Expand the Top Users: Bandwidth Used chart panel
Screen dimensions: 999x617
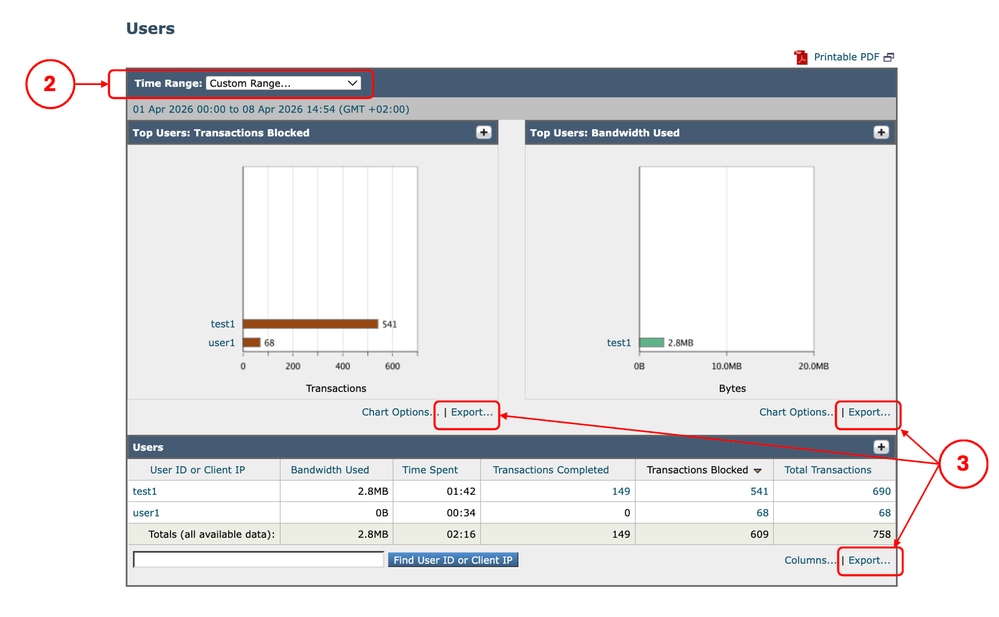(x=880, y=131)
